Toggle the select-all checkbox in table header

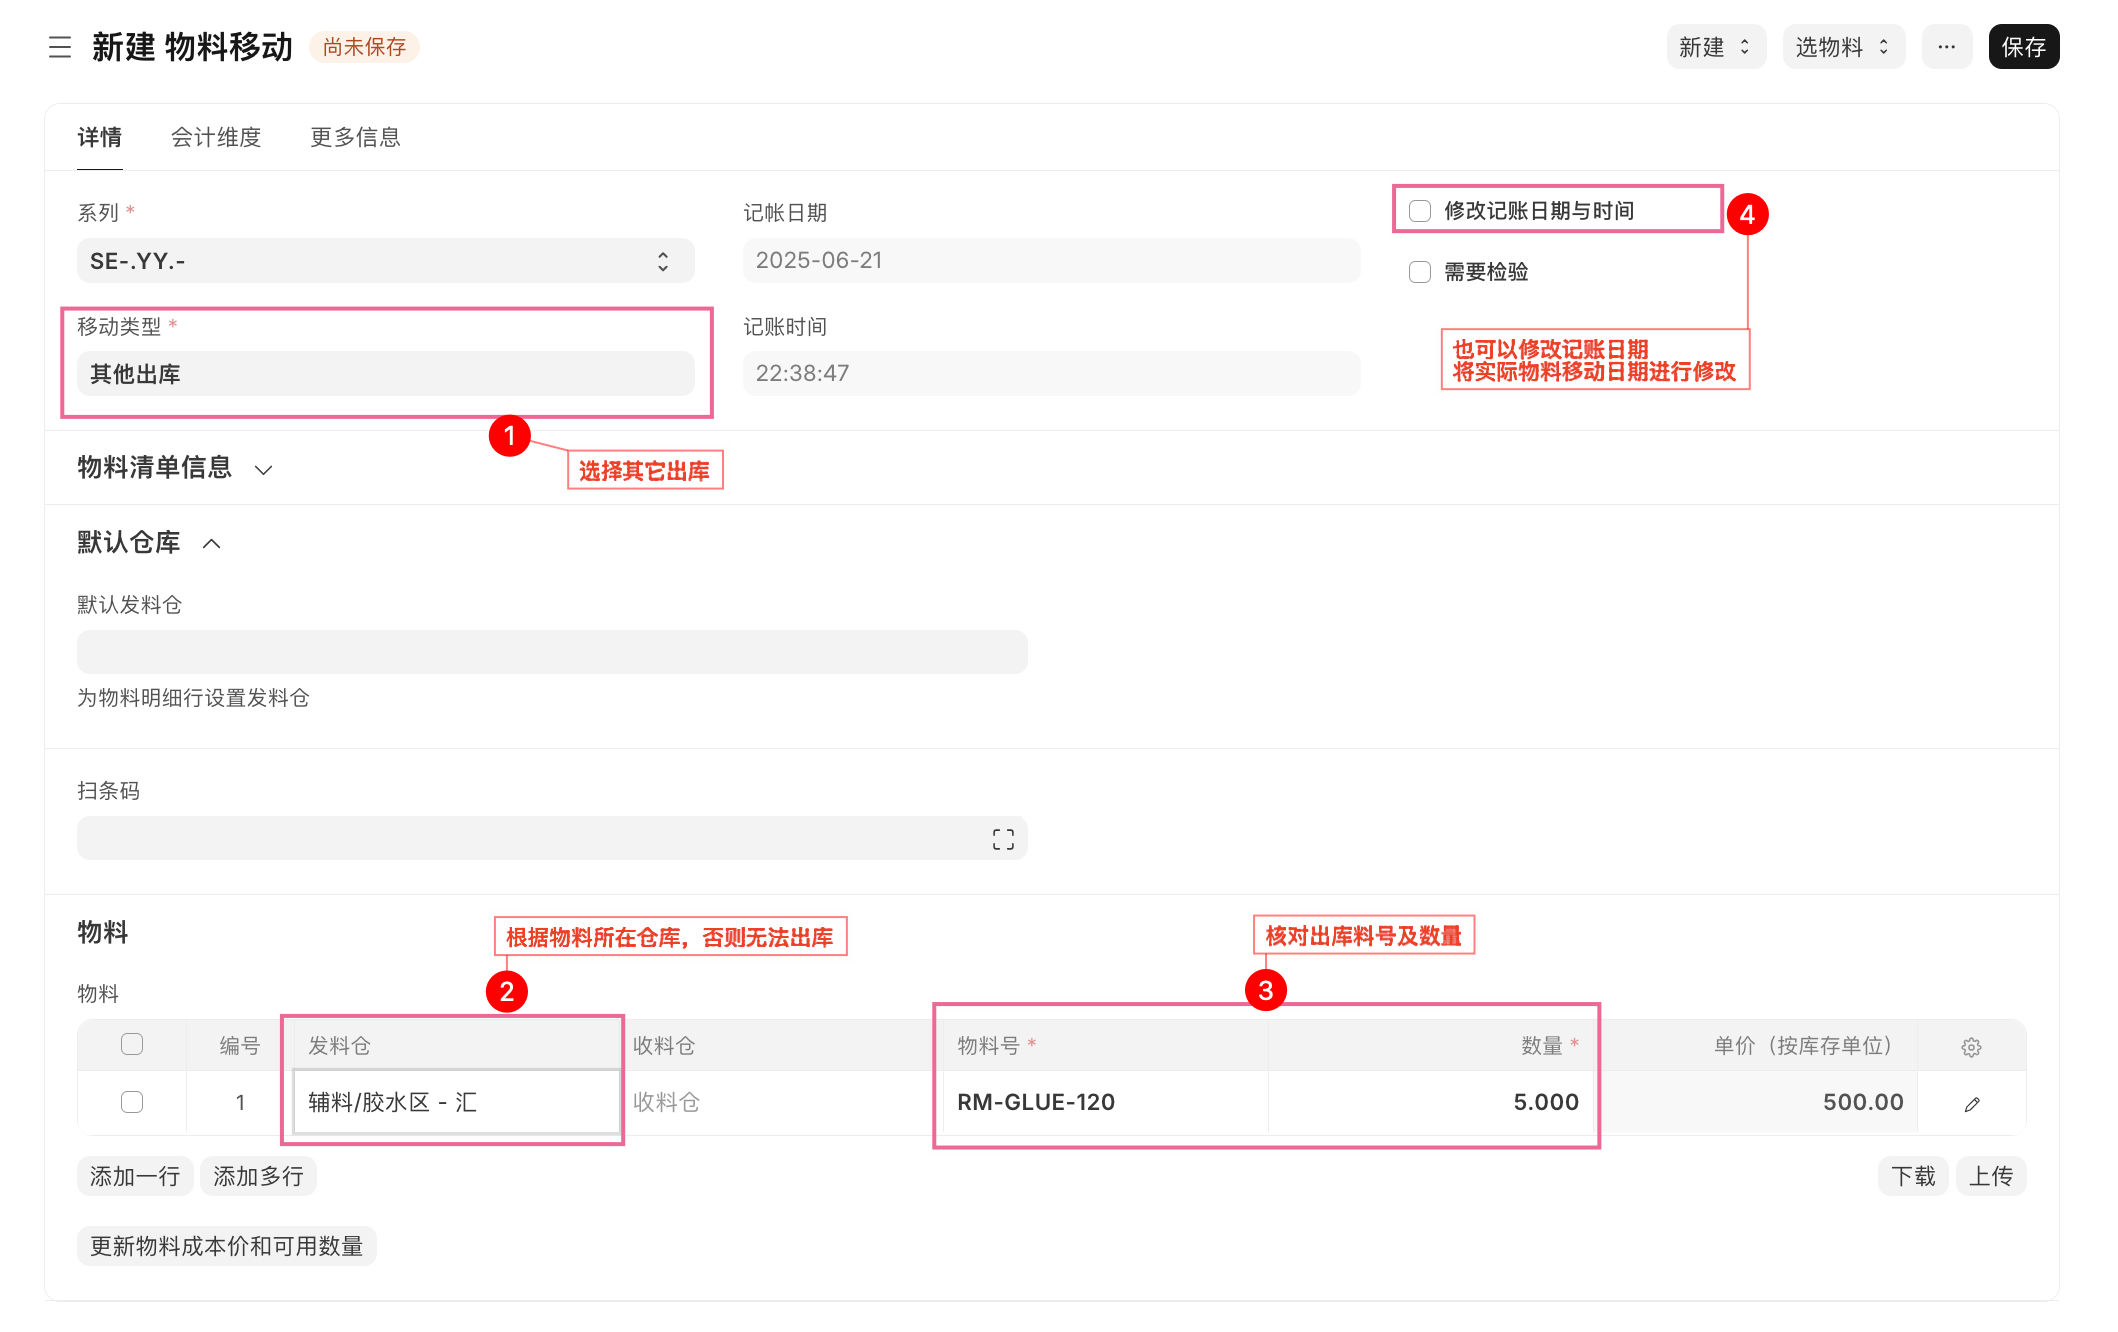point(132,1044)
